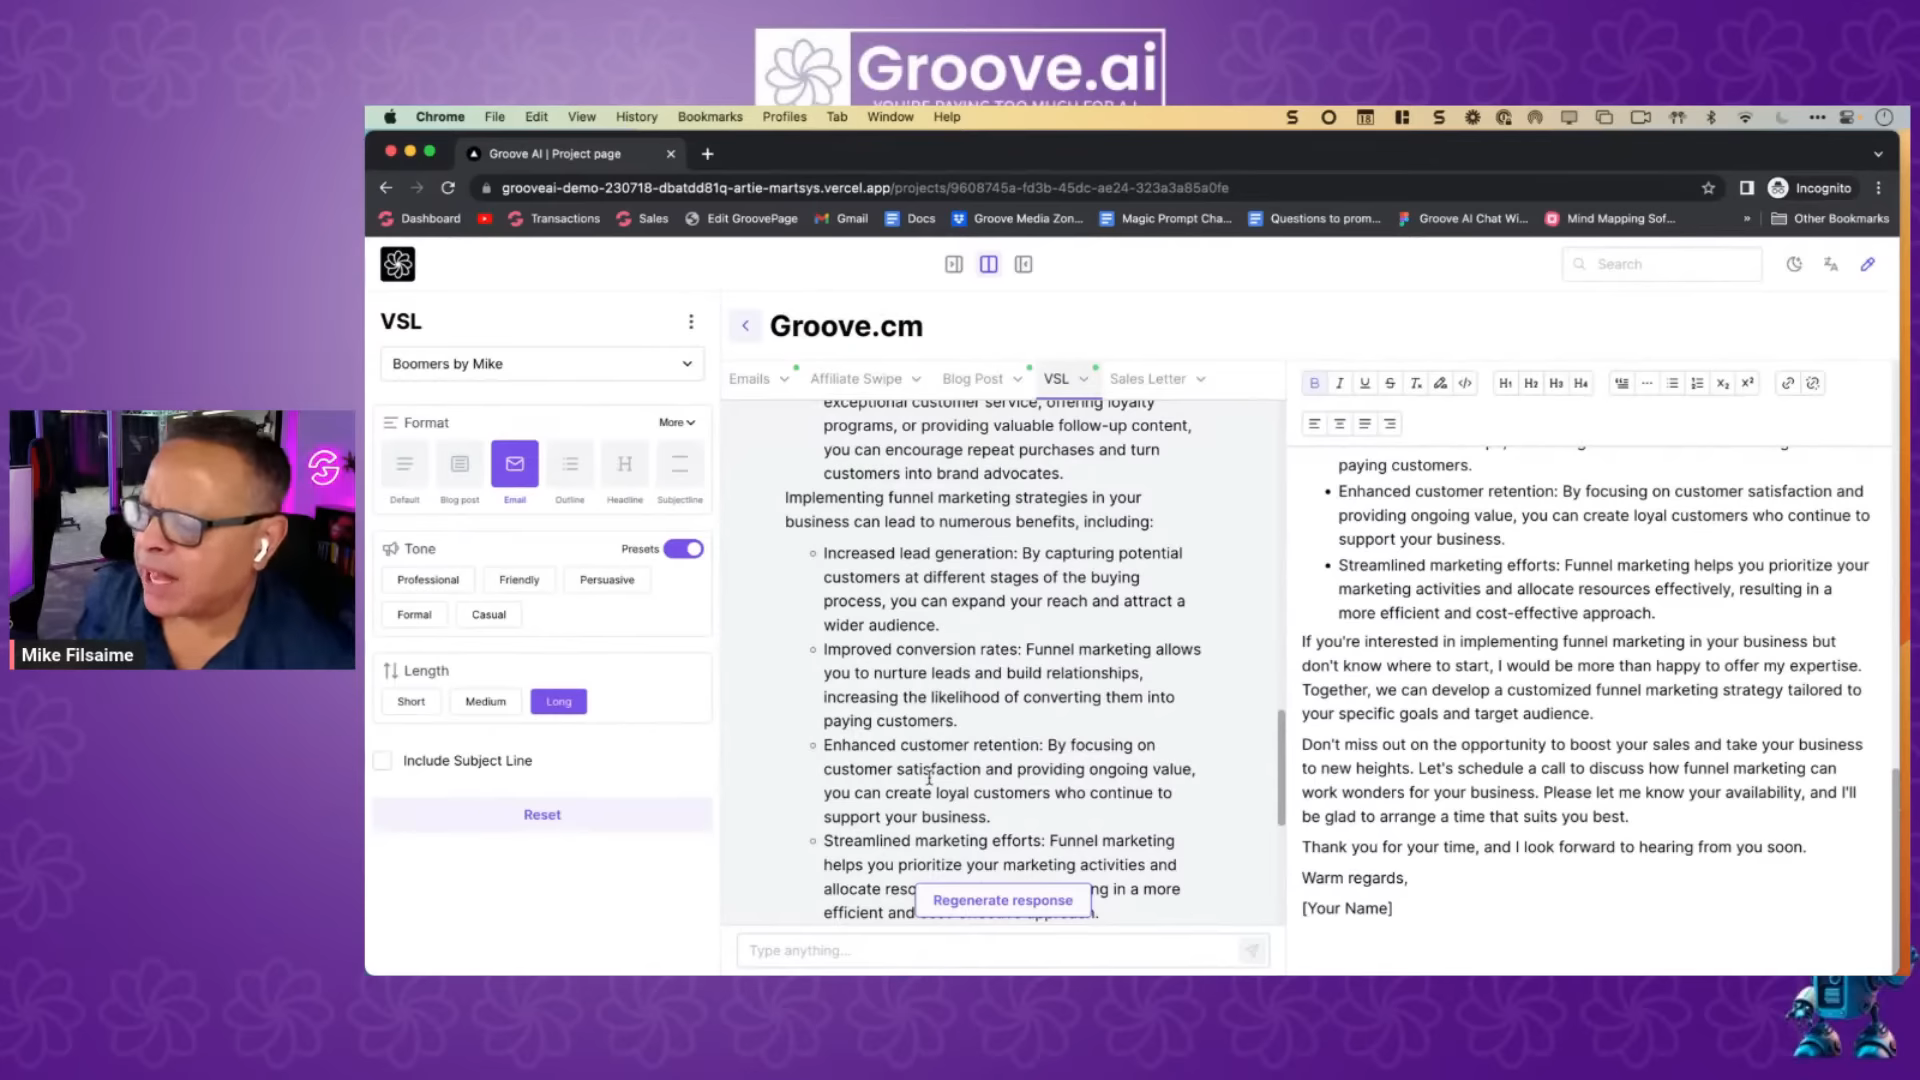Expand the Affiliate Swipe dropdown arrow
The width and height of the screenshot is (1920, 1080).
coord(916,380)
